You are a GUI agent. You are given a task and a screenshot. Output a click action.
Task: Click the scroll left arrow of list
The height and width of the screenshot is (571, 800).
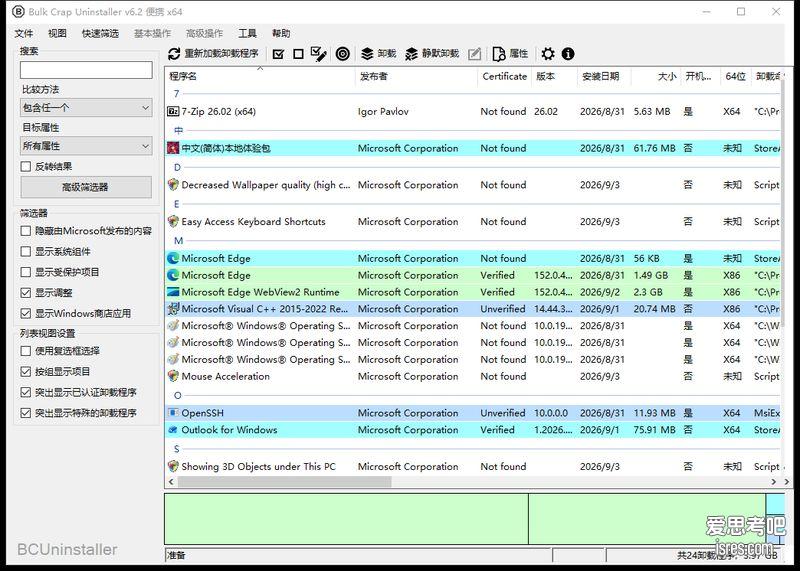(x=171, y=482)
